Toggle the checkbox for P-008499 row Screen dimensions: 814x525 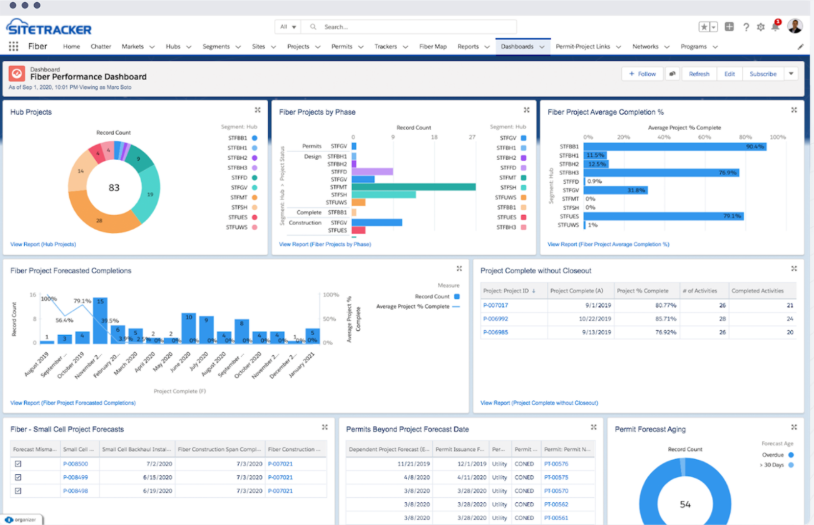[18, 477]
